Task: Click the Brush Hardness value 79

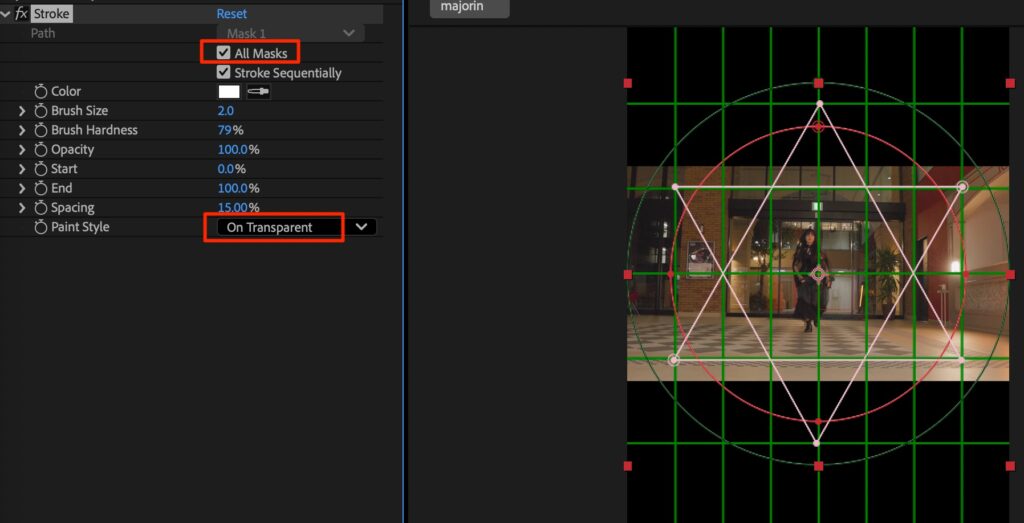Action: (225, 130)
